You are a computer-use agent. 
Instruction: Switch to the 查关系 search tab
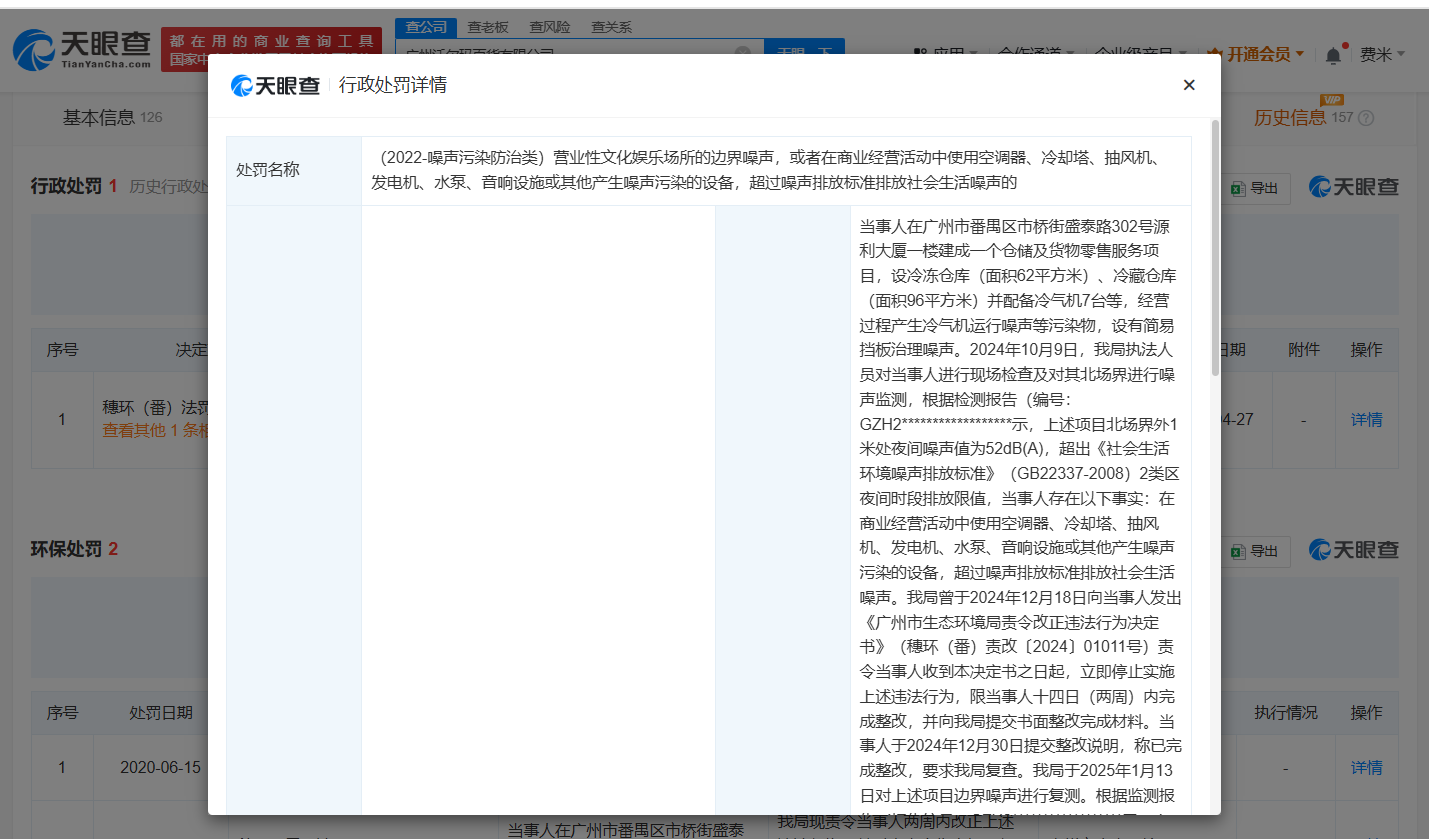pos(612,27)
